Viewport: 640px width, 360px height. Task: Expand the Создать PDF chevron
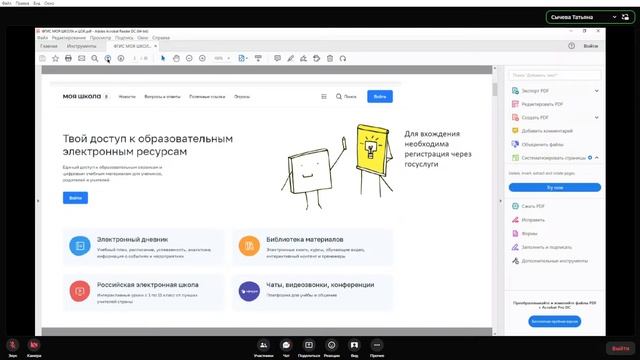(597, 118)
